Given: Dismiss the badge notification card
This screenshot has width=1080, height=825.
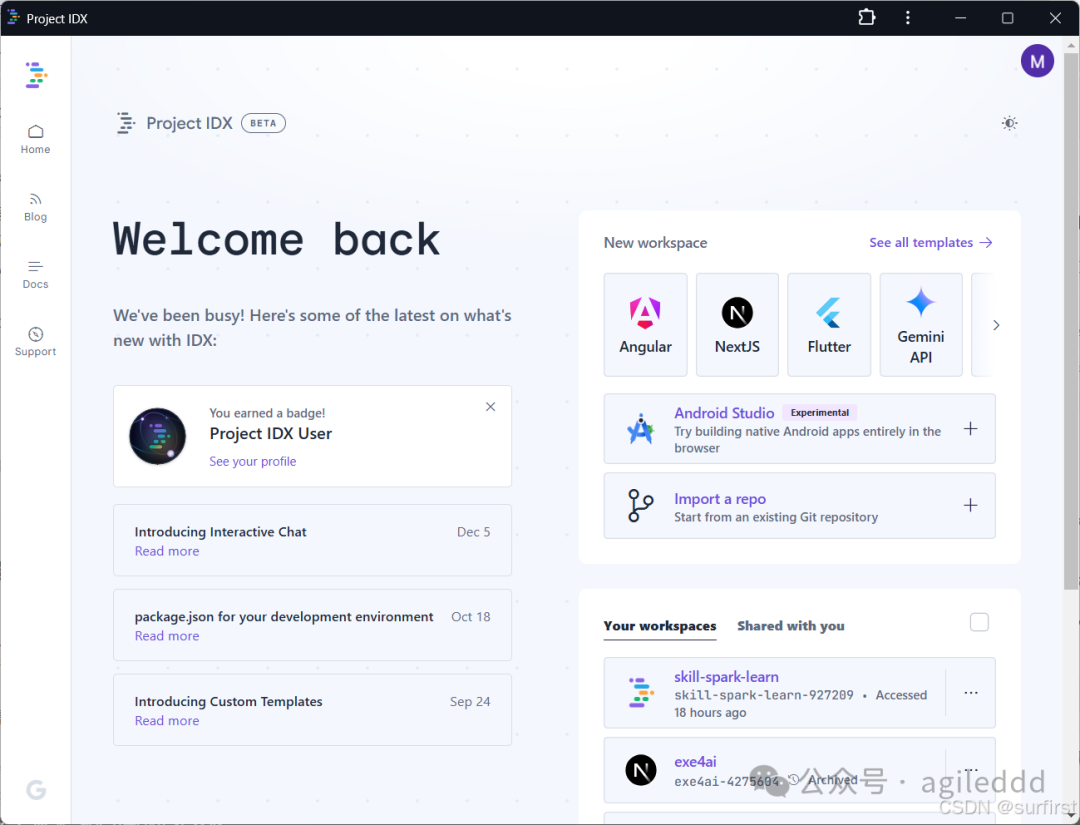Looking at the screenshot, I should click(x=490, y=407).
